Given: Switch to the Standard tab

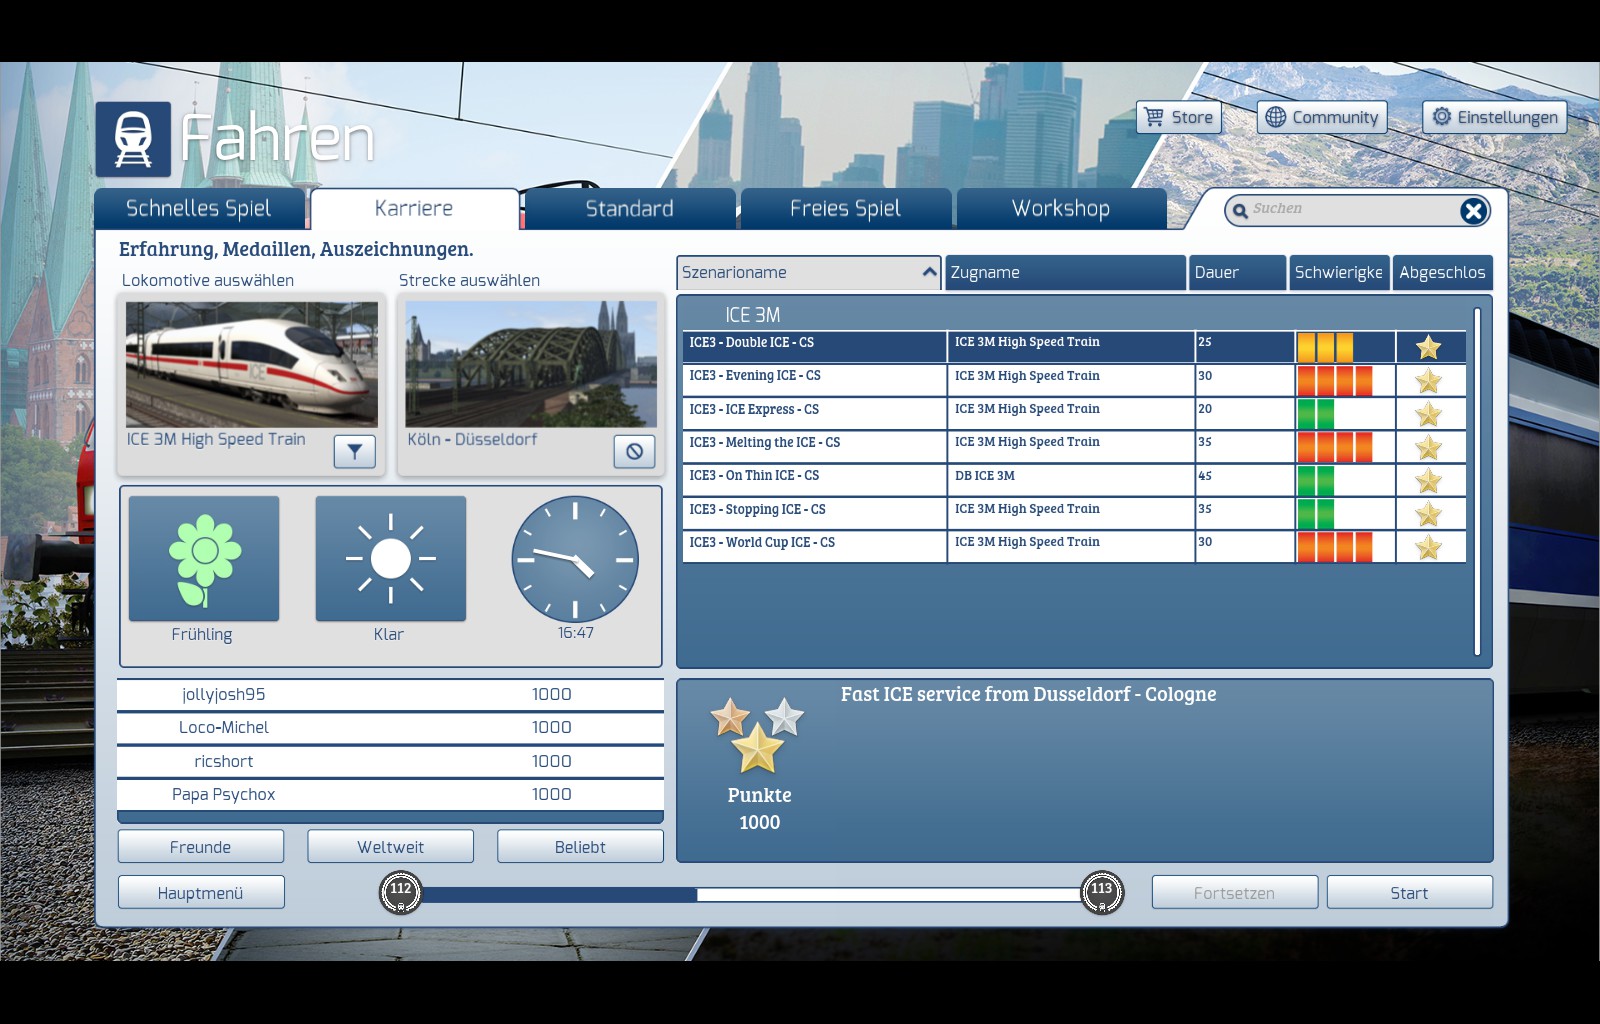Looking at the screenshot, I should 630,209.
